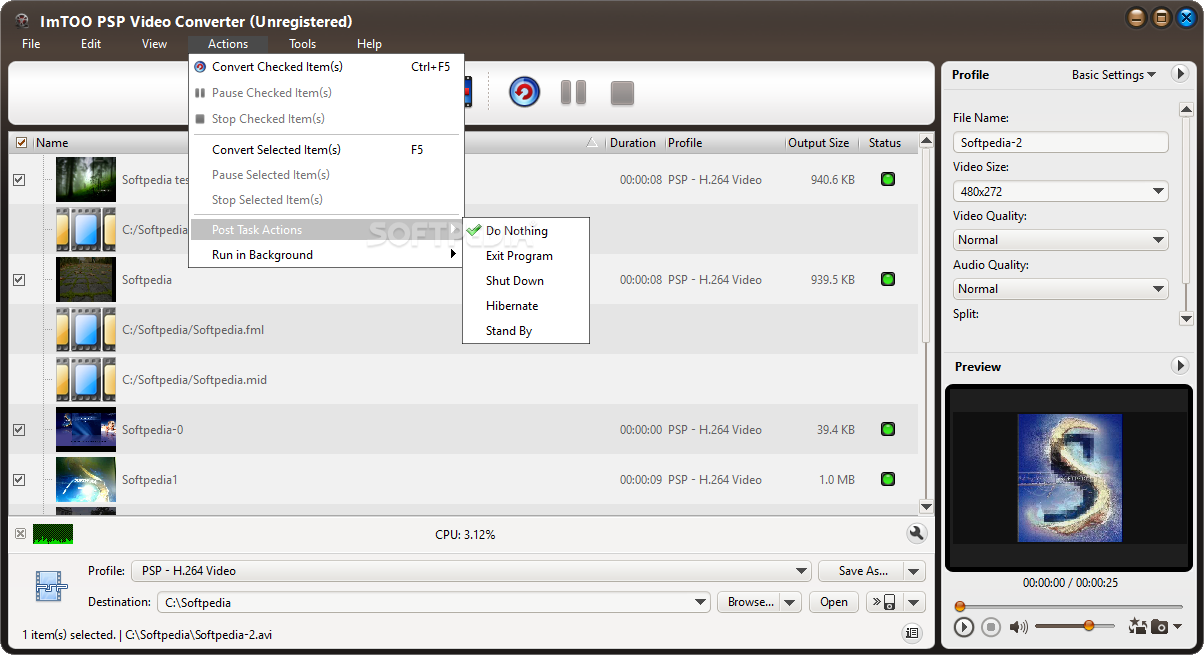Click the effects comparison star icon
Screen dimensions: 1204x655
tap(1137, 627)
